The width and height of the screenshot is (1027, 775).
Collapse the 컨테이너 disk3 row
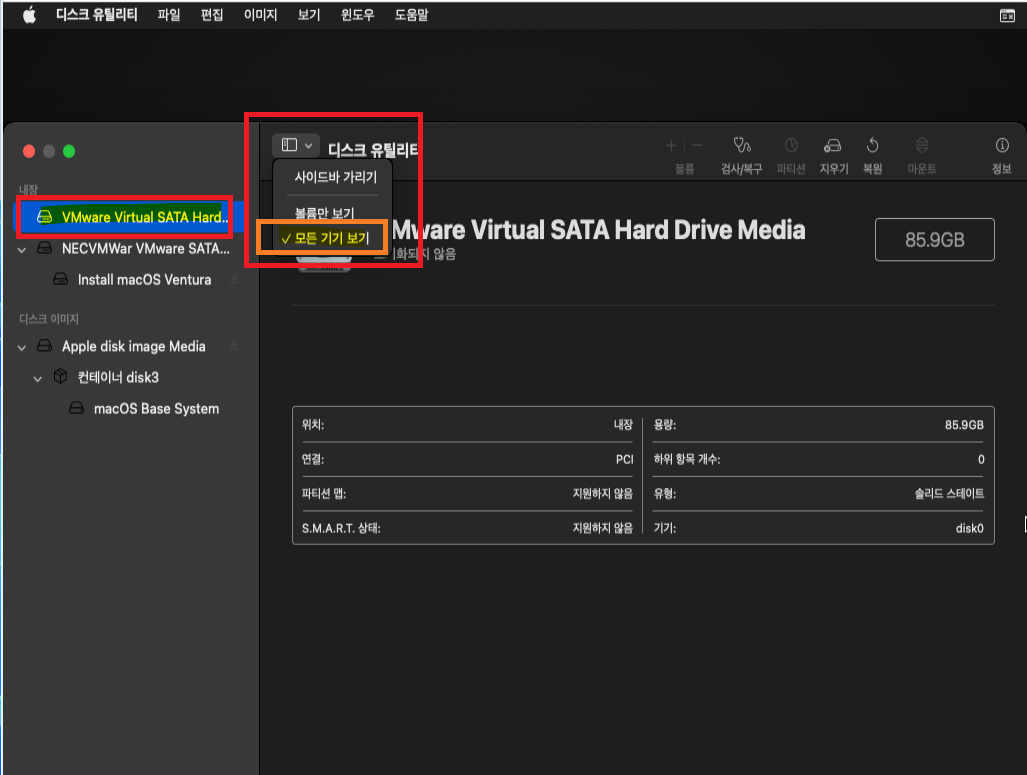pyautogui.click(x=38, y=379)
